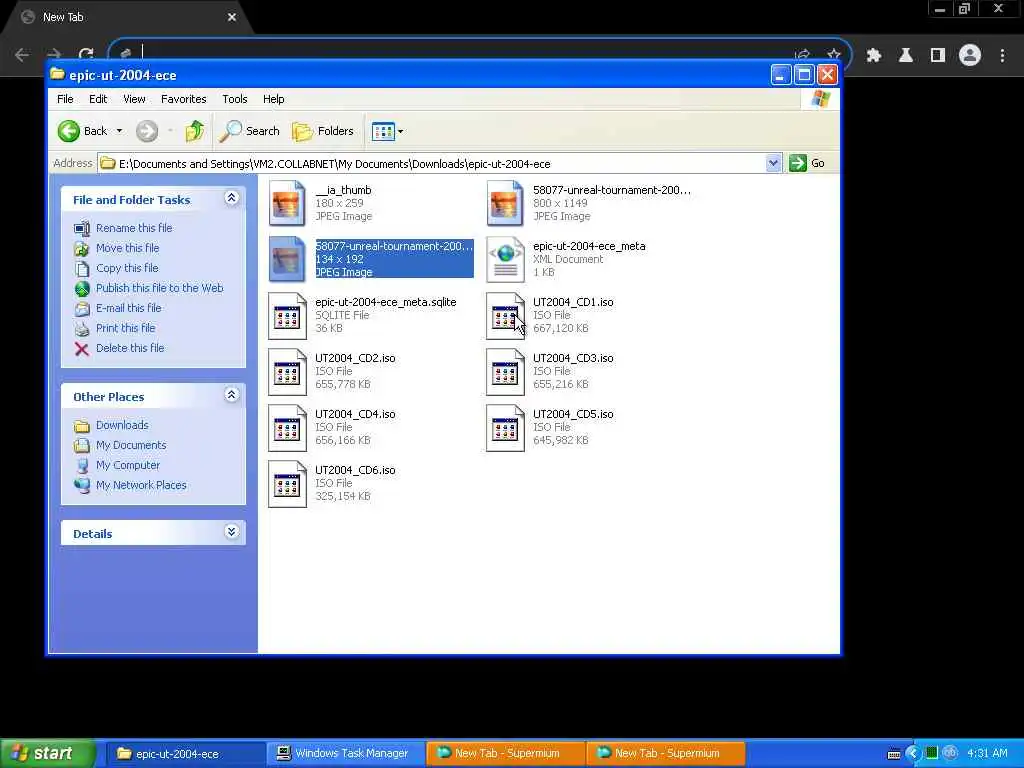Go up one folder level
1024x768 pixels.
point(195,131)
